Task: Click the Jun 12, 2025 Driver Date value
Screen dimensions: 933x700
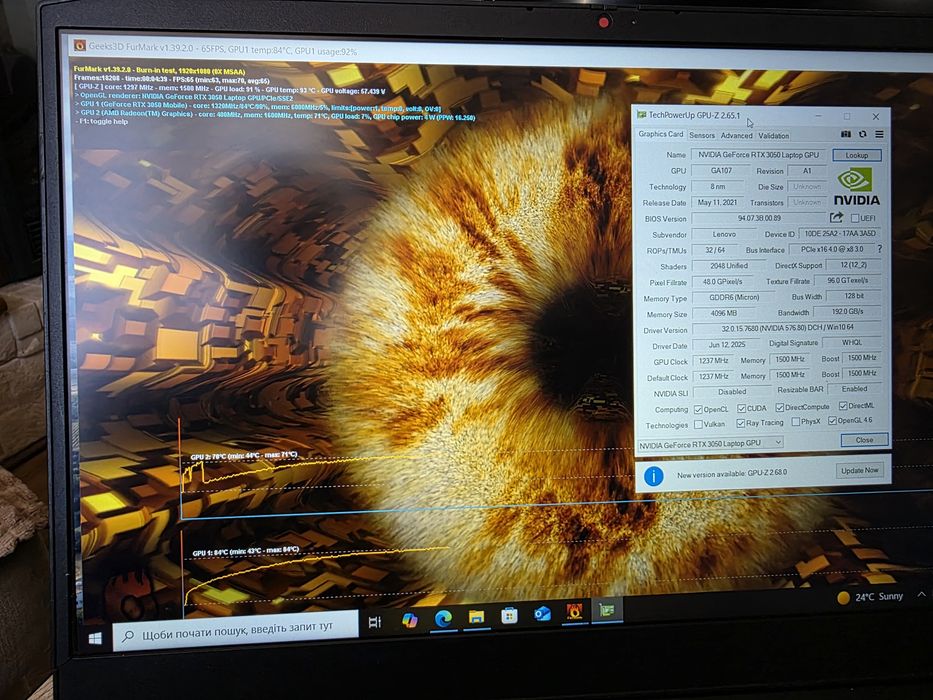Action: pos(727,345)
